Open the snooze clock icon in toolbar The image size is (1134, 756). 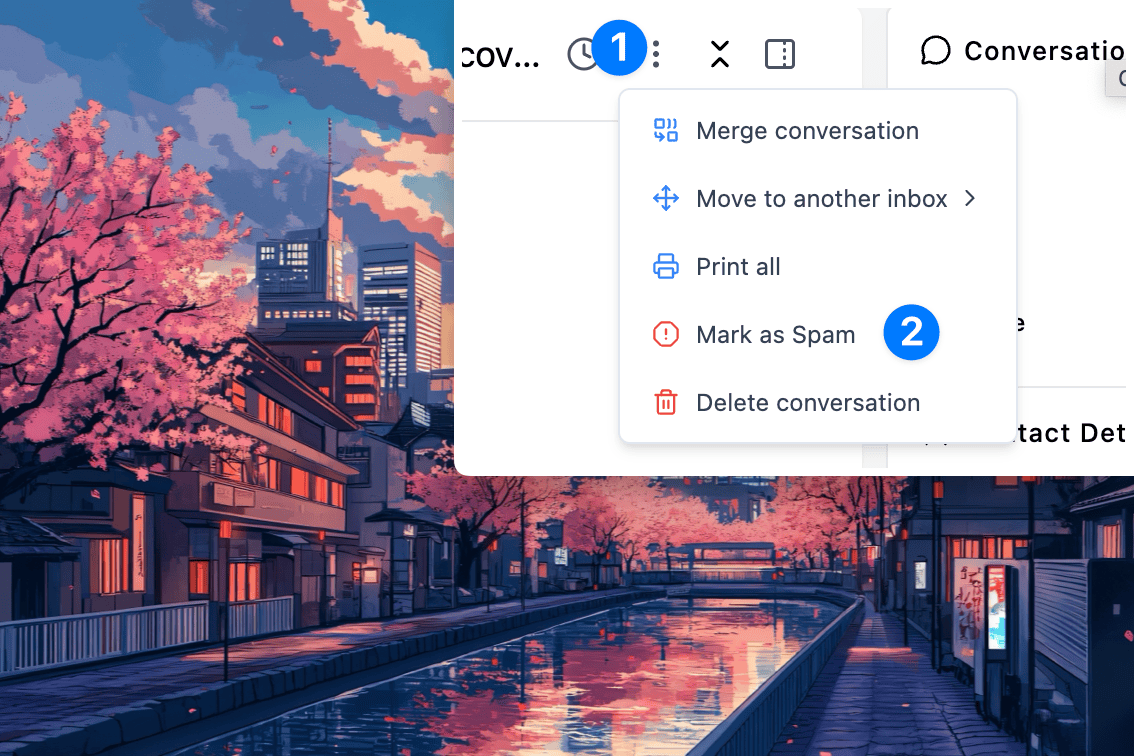pyautogui.click(x=583, y=54)
